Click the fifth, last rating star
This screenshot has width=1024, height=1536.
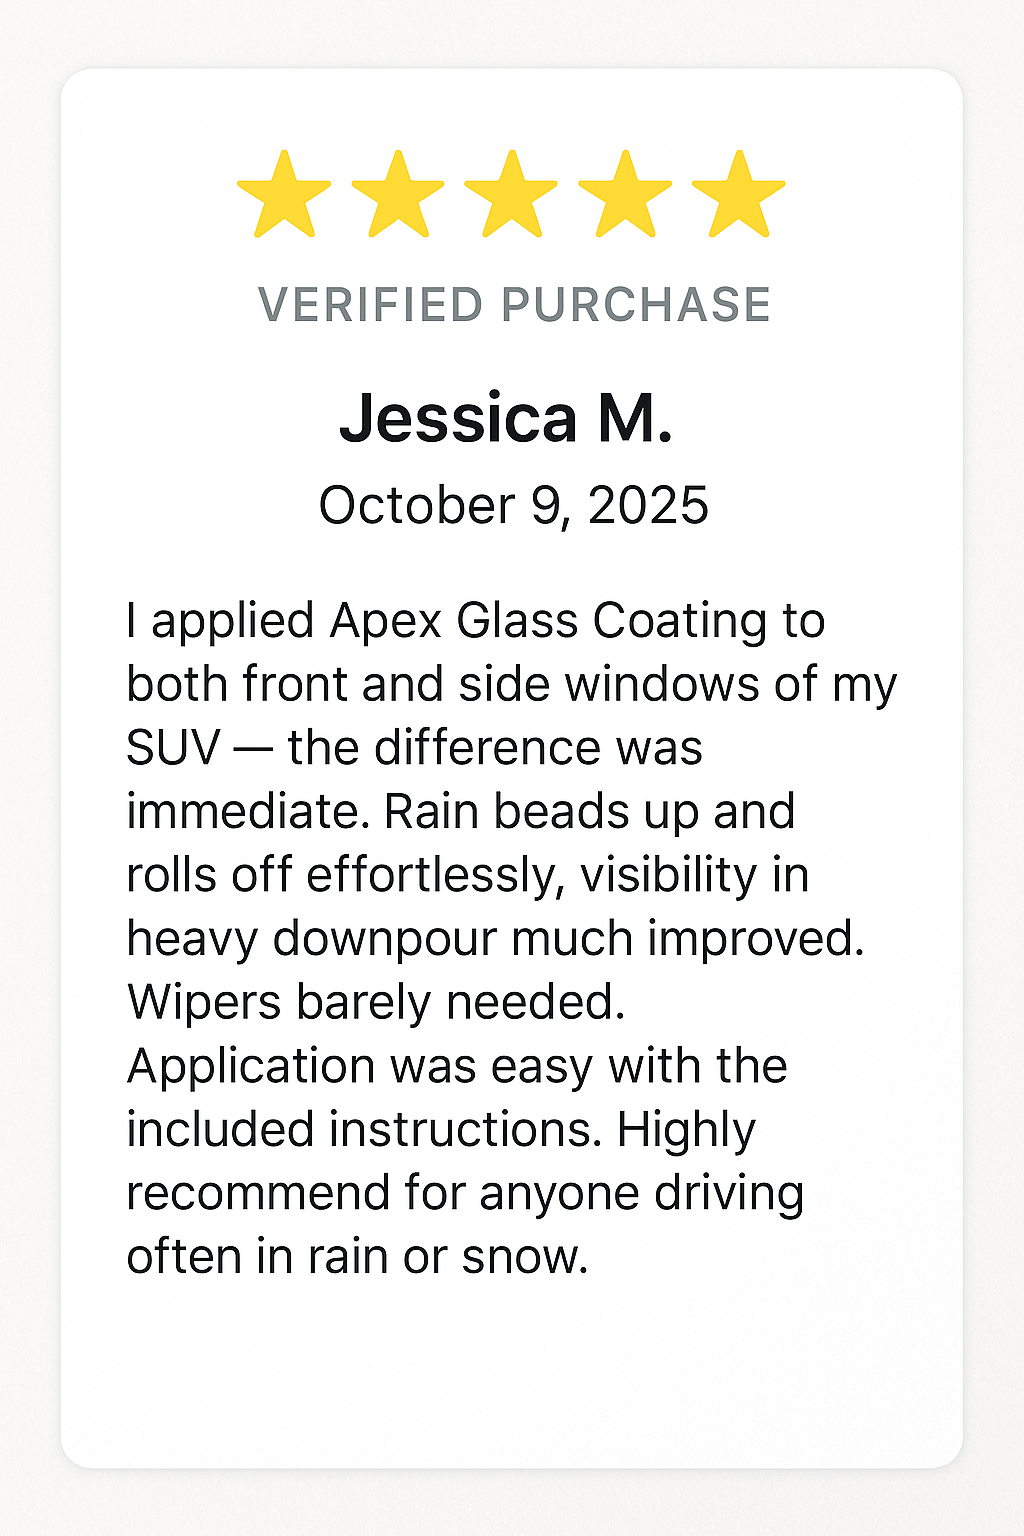(x=738, y=195)
